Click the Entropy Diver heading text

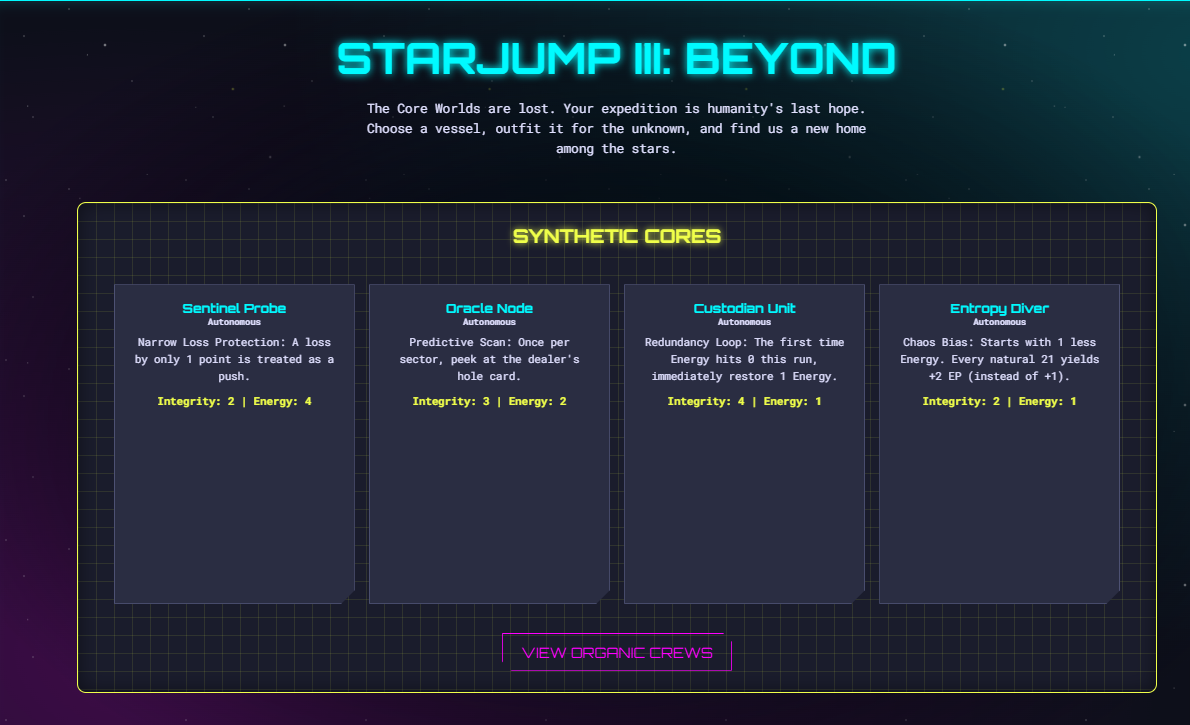pyautogui.click(x=1000, y=308)
